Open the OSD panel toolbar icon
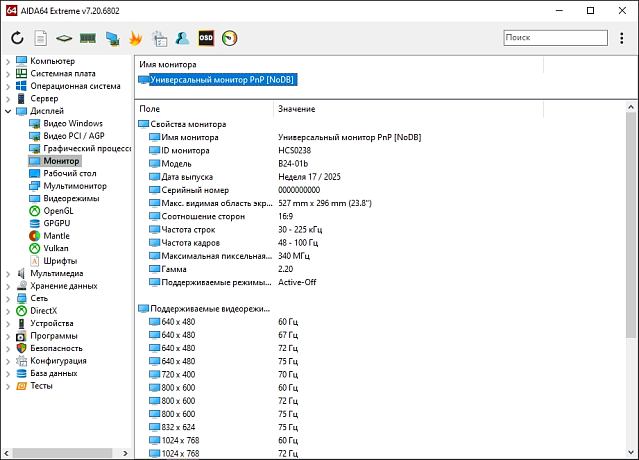Image resolution: width=639 pixels, height=460 pixels. pos(206,38)
